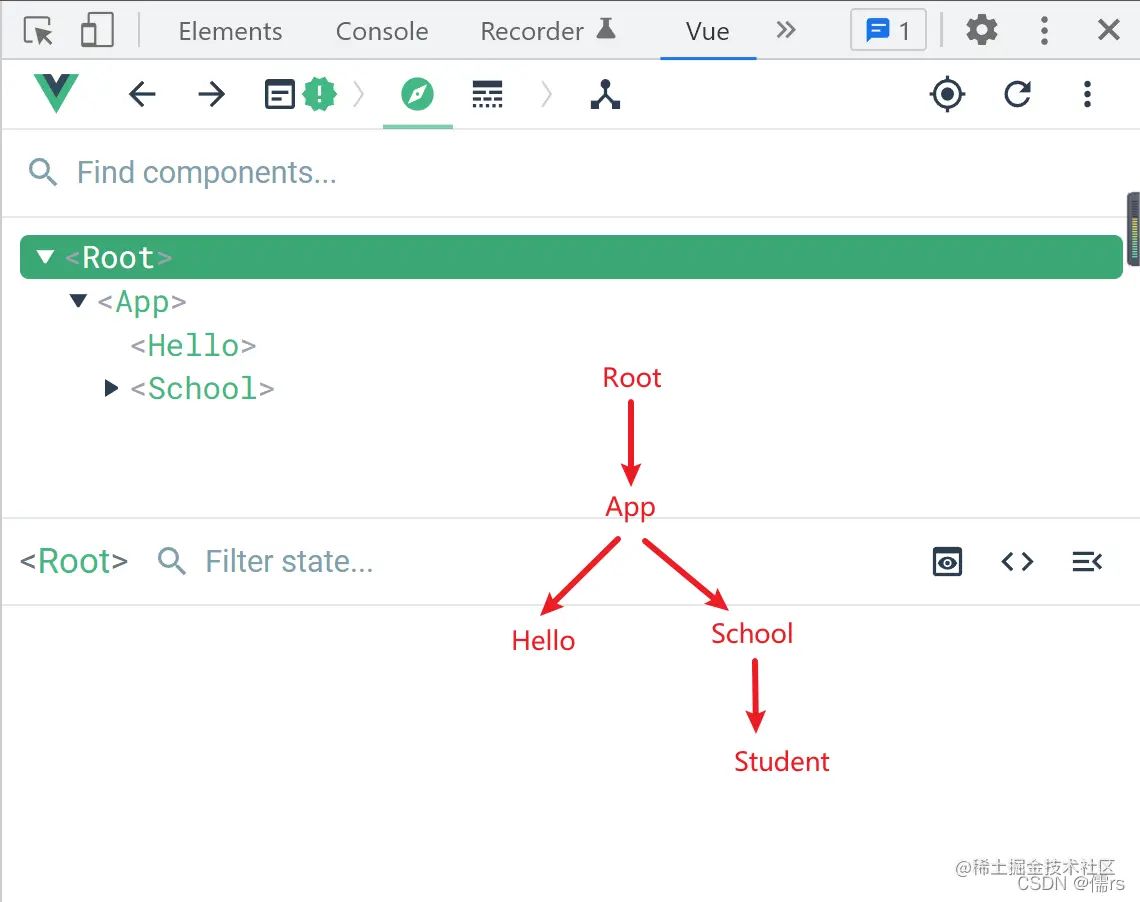Image resolution: width=1140 pixels, height=902 pixels.
Task: Select the Hello component
Action: [193, 345]
